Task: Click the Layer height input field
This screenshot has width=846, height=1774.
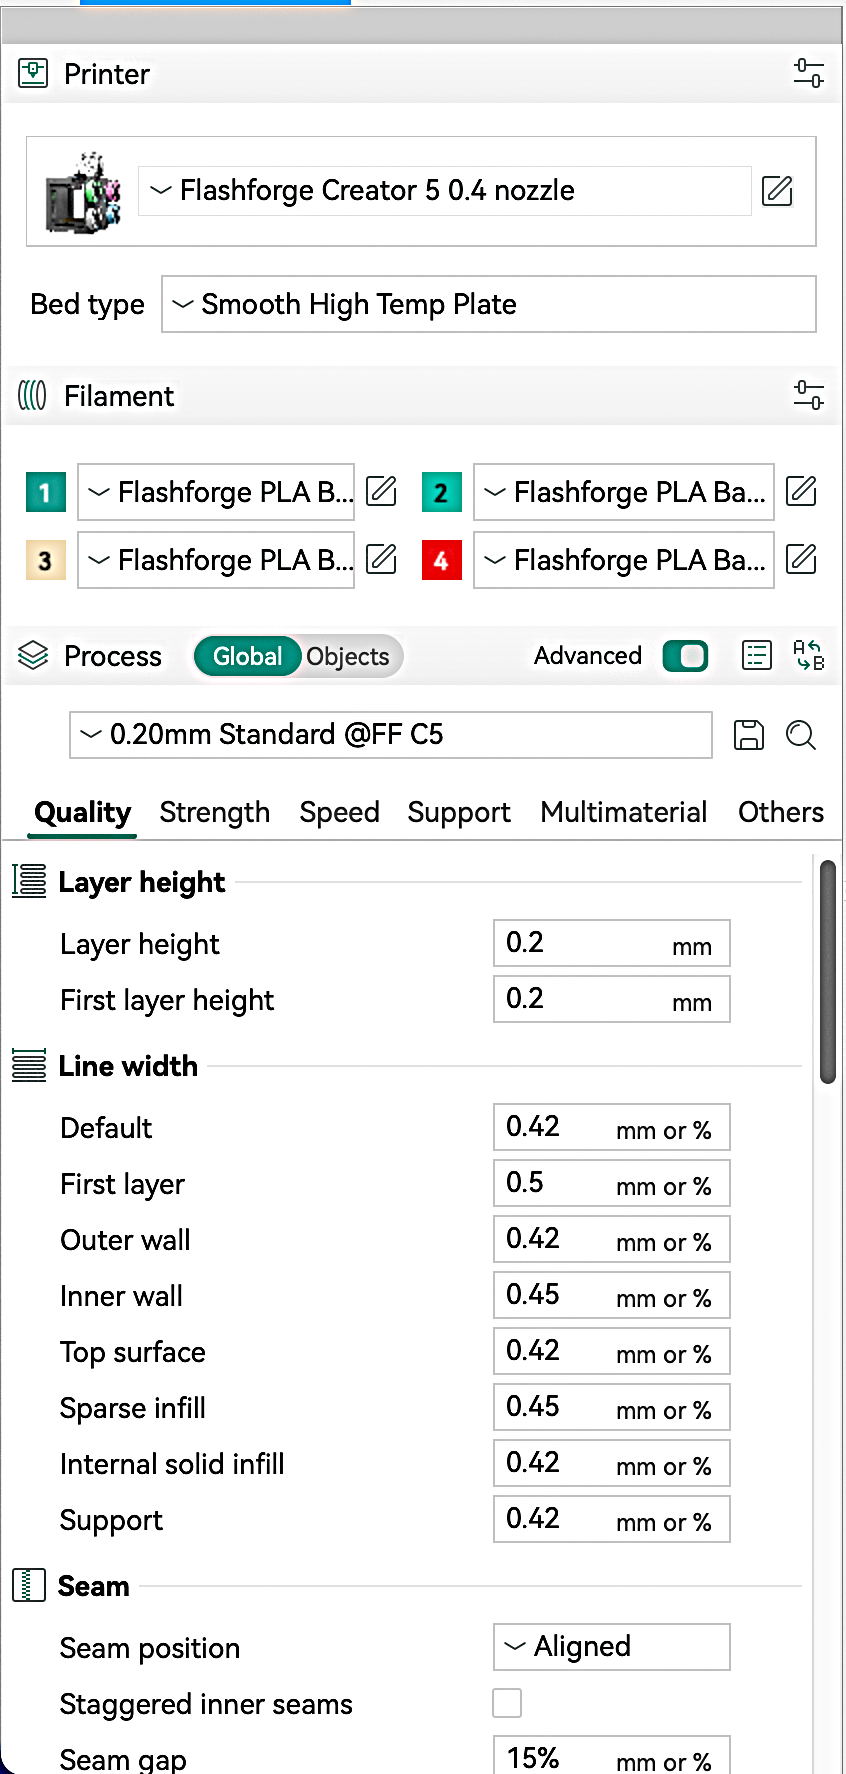Action: [612, 943]
